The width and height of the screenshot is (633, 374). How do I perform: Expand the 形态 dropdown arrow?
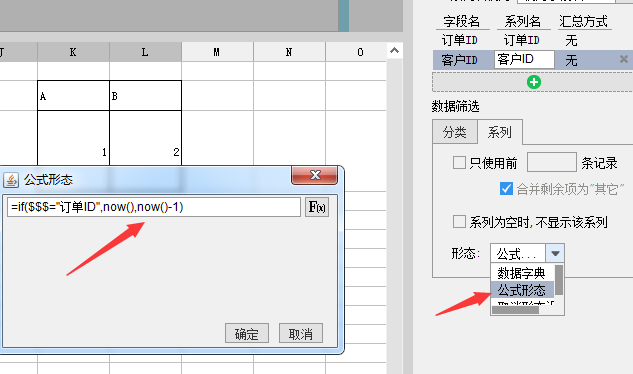tap(555, 254)
